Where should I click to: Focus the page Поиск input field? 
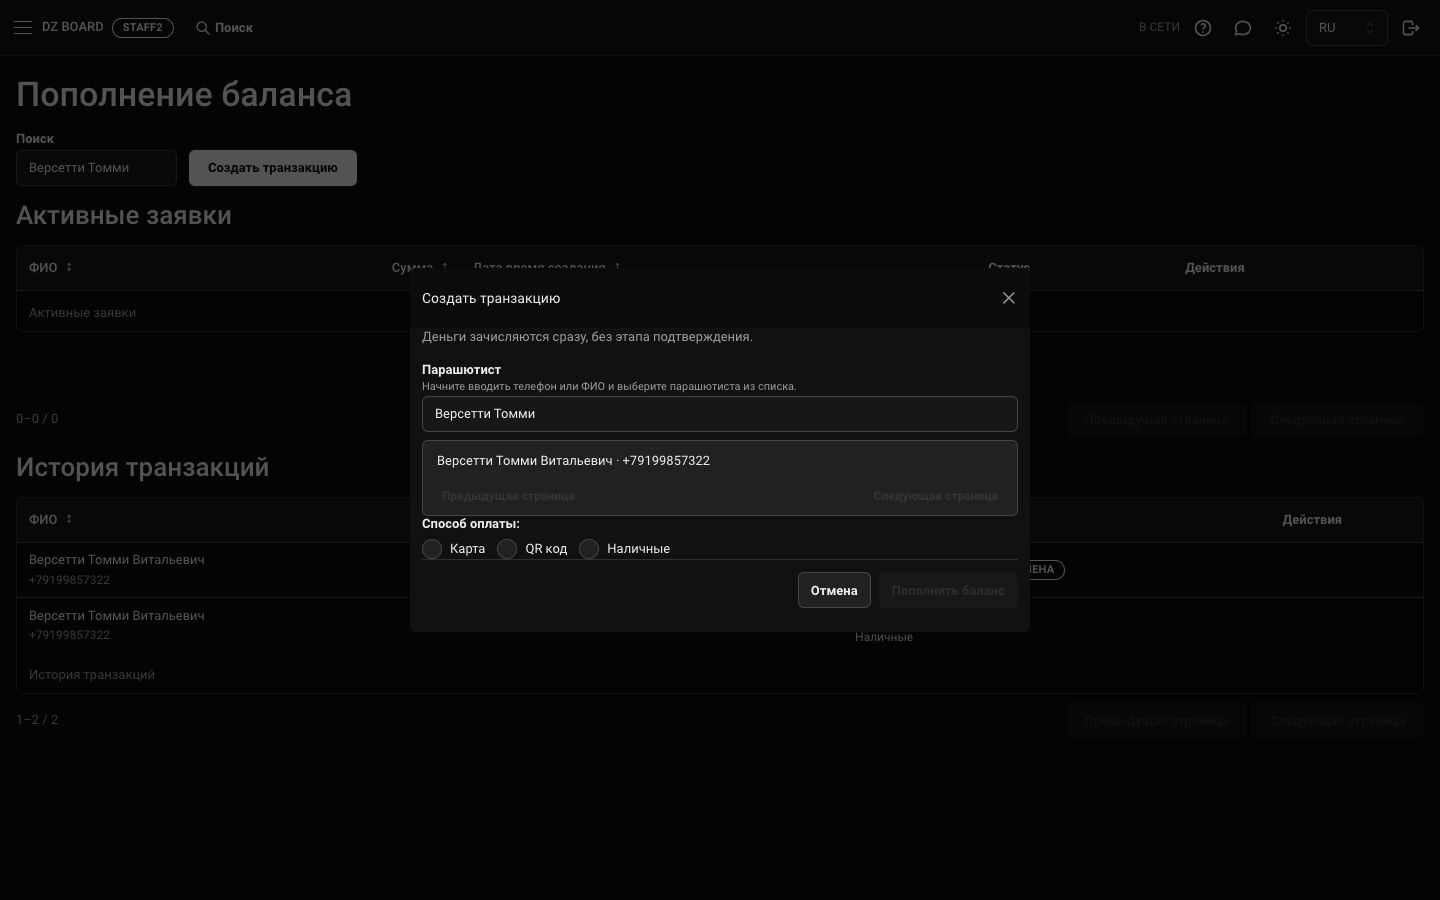tap(96, 168)
